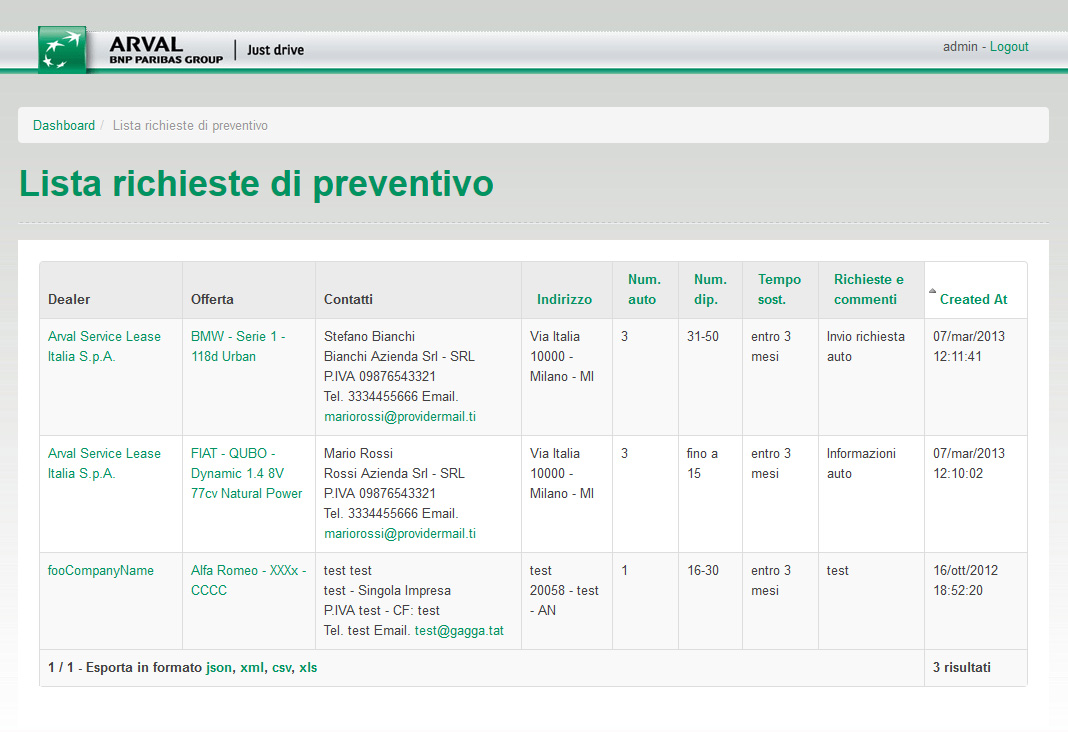Click 'Mario Rossi' contact name
1068x732 pixels.
pyautogui.click(x=358, y=453)
